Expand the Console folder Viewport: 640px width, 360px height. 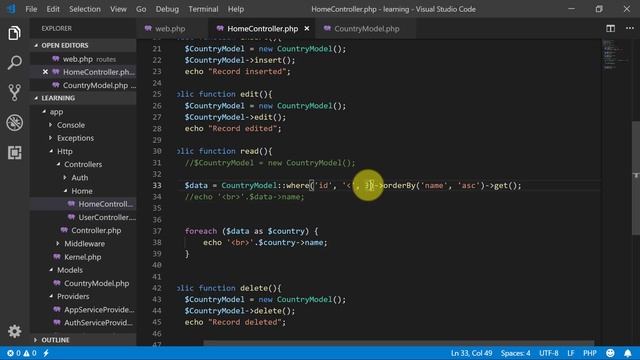[71, 125]
